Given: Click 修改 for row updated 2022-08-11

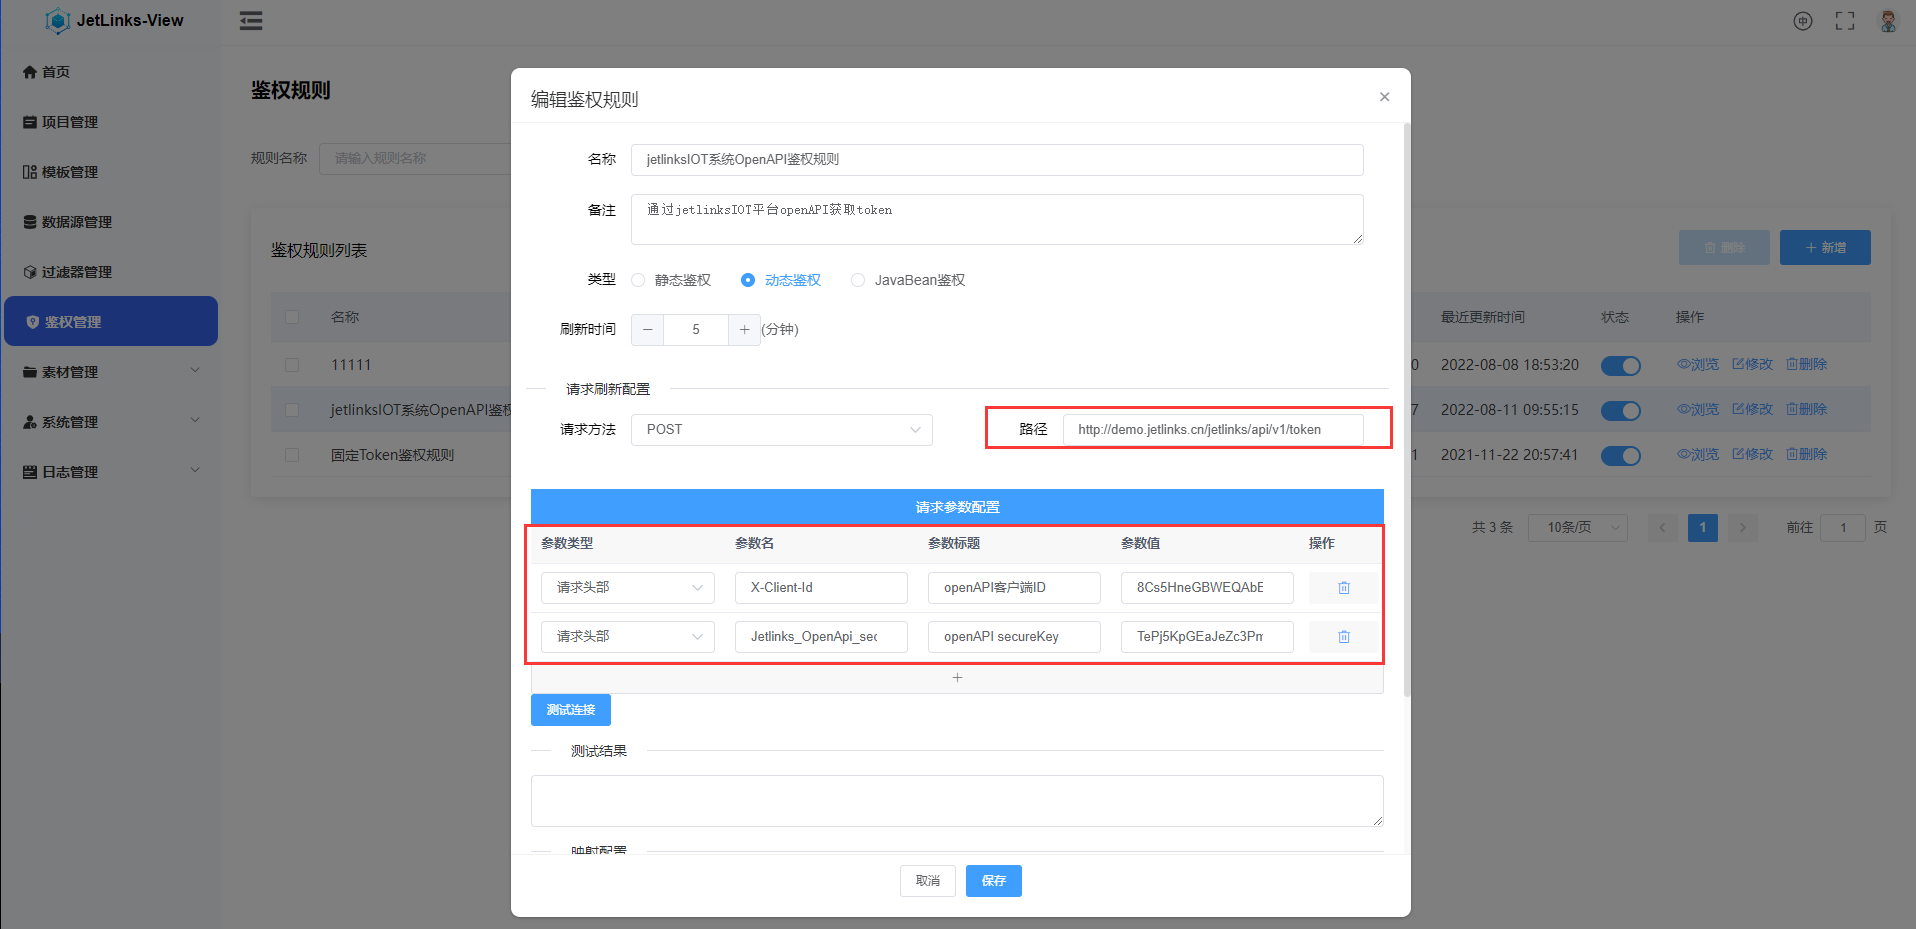Looking at the screenshot, I should [x=1753, y=410].
